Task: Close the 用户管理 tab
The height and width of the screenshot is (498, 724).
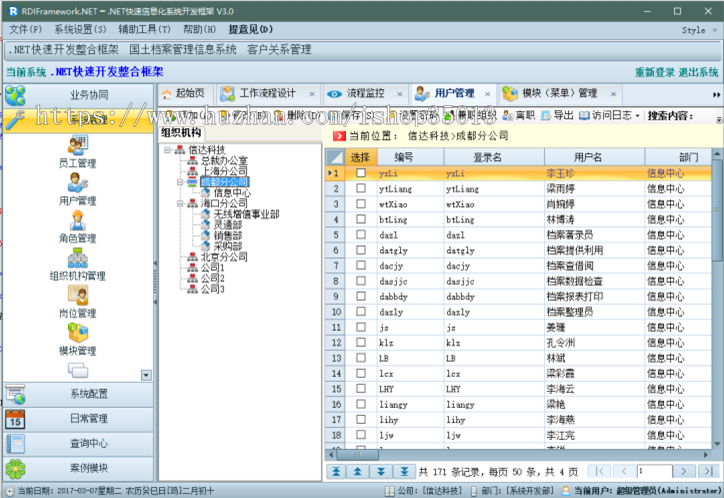Action: [488, 94]
